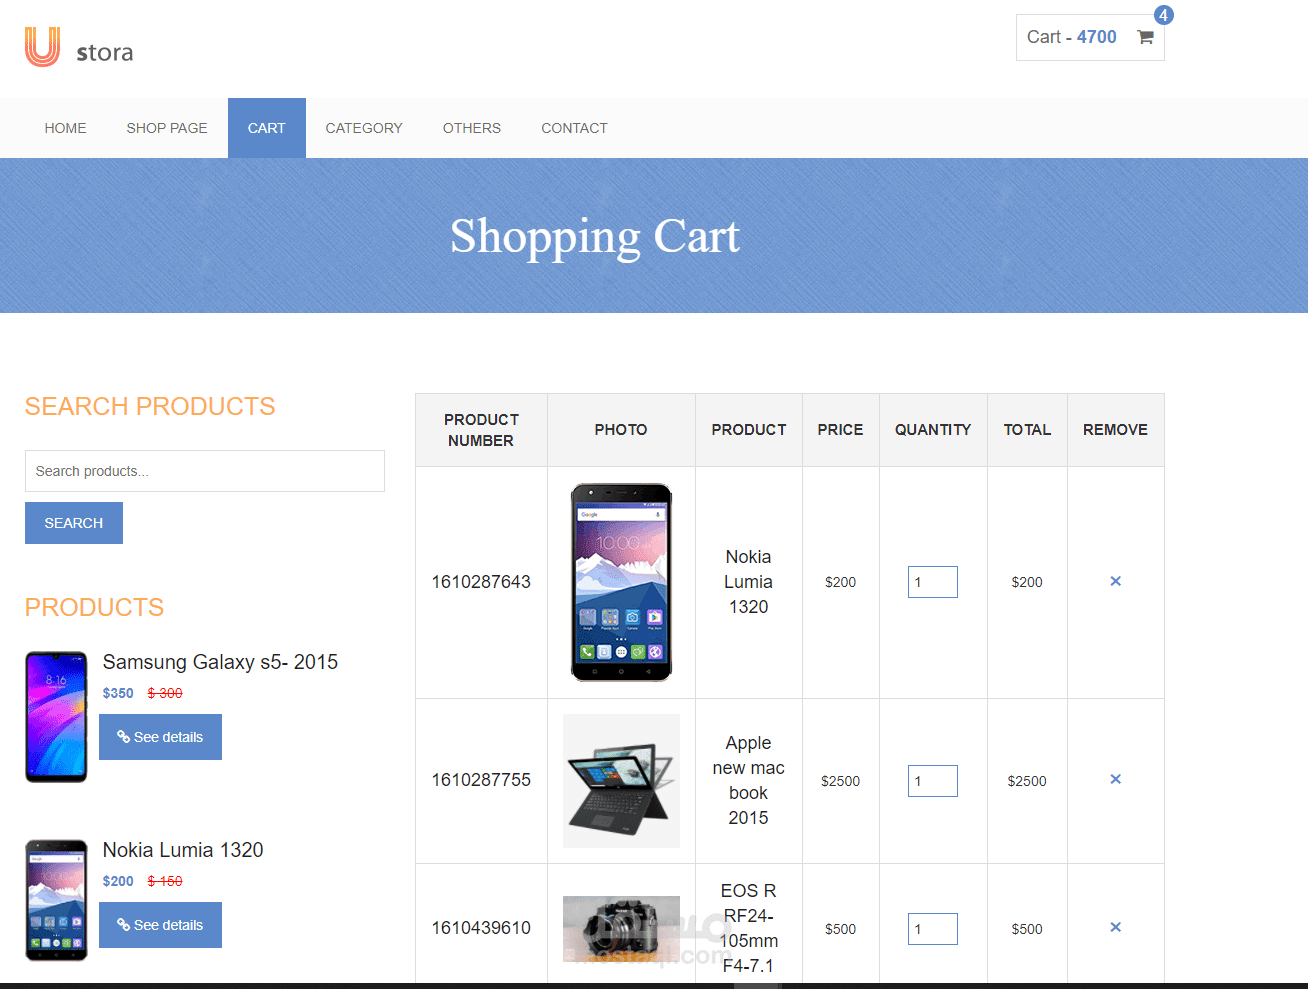Click the Remove column header
The image size is (1308, 989).
coord(1115,430)
